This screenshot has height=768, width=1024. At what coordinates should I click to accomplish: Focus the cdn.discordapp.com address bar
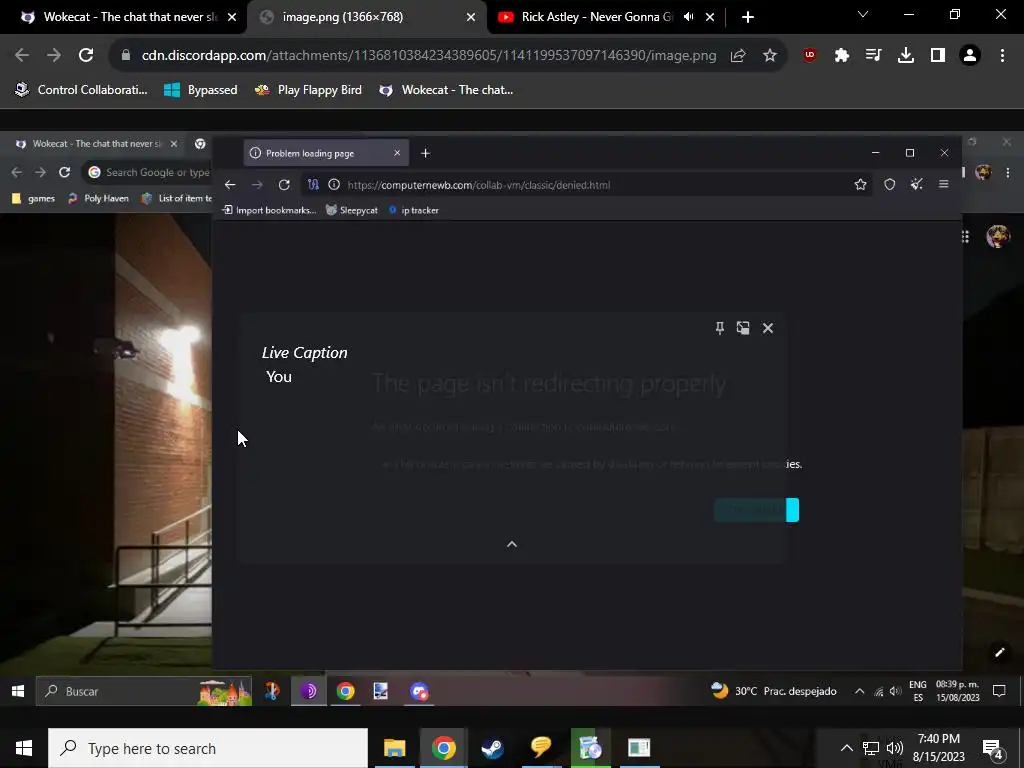428,56
